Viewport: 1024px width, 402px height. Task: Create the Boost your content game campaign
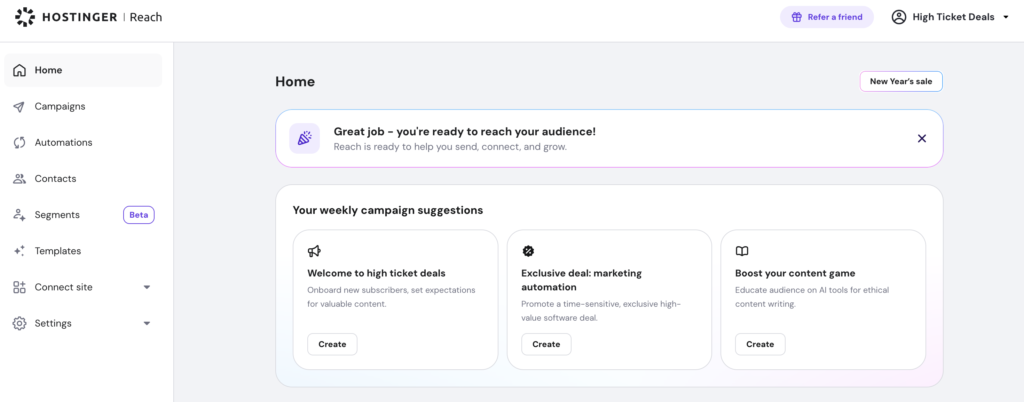(x=760, y=344)
